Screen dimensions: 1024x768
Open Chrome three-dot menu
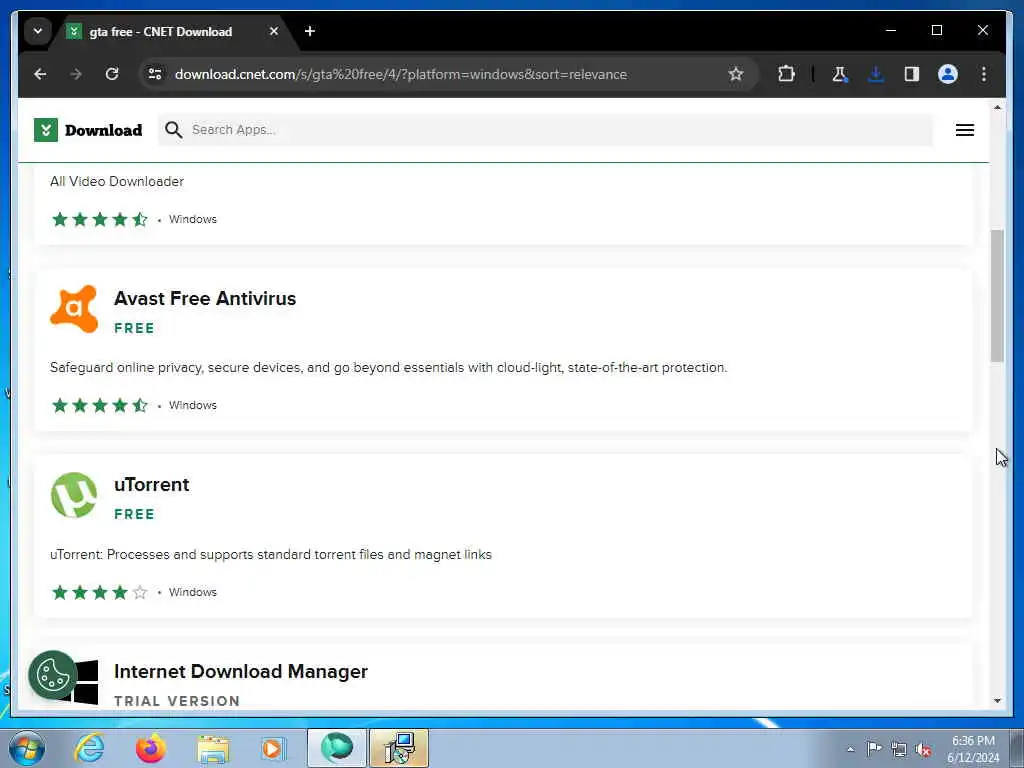[x=984, y=74]
